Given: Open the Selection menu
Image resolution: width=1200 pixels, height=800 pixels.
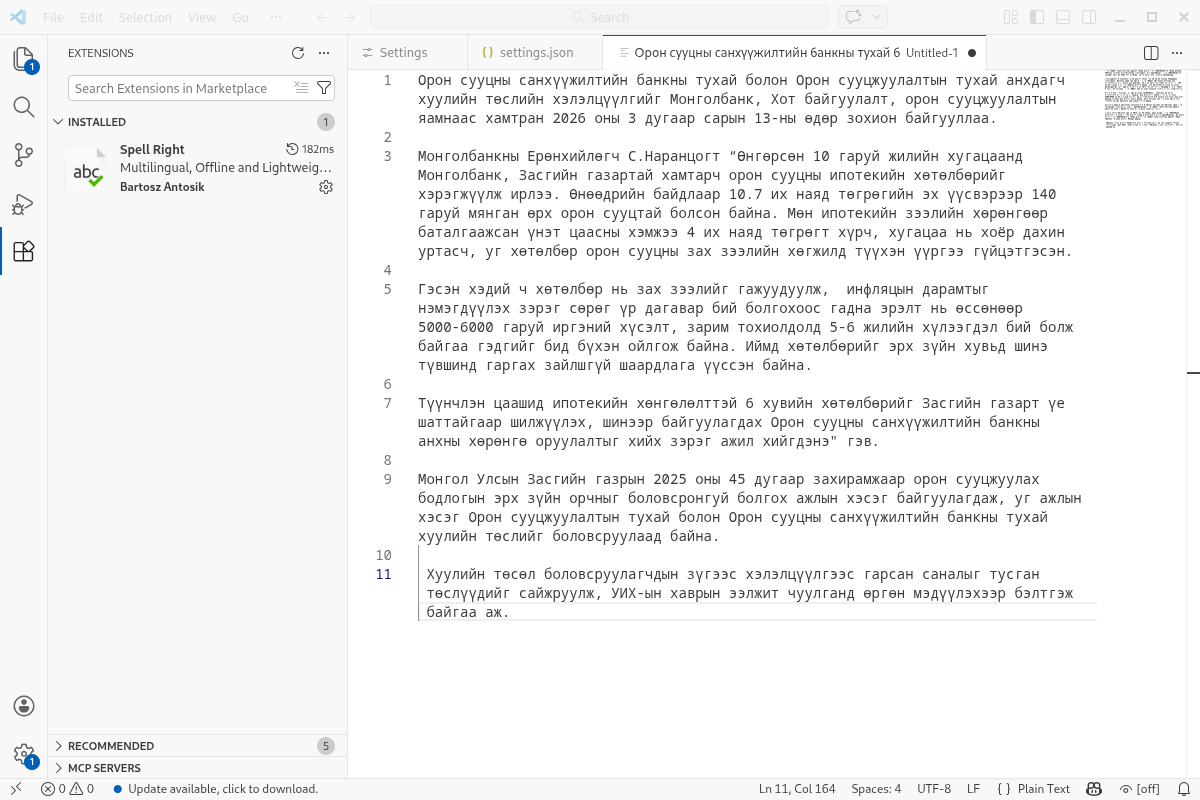Looking at the screenshot, I should click(x=145, y=17).
